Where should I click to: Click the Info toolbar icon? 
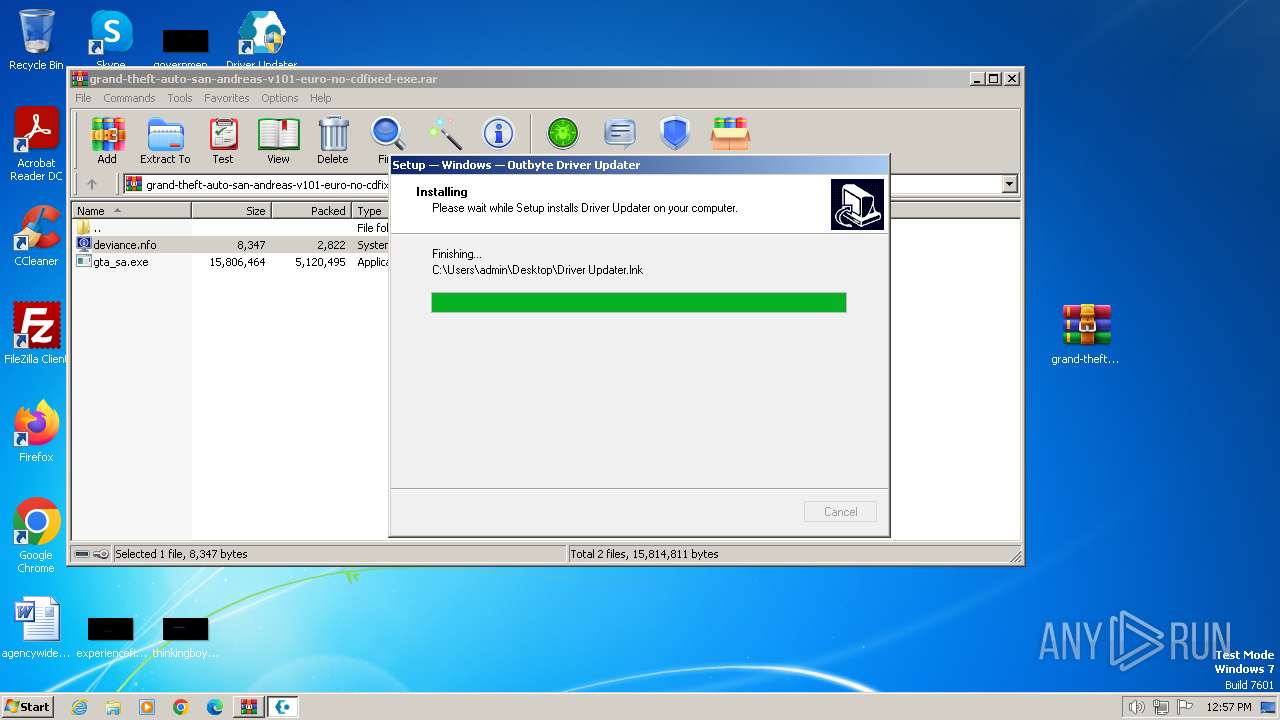(498, 133)
